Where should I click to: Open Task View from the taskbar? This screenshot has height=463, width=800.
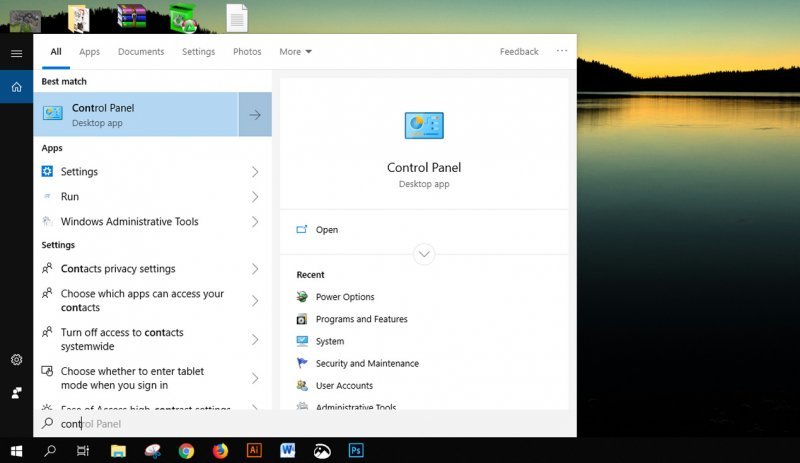(x=83, y=451)
